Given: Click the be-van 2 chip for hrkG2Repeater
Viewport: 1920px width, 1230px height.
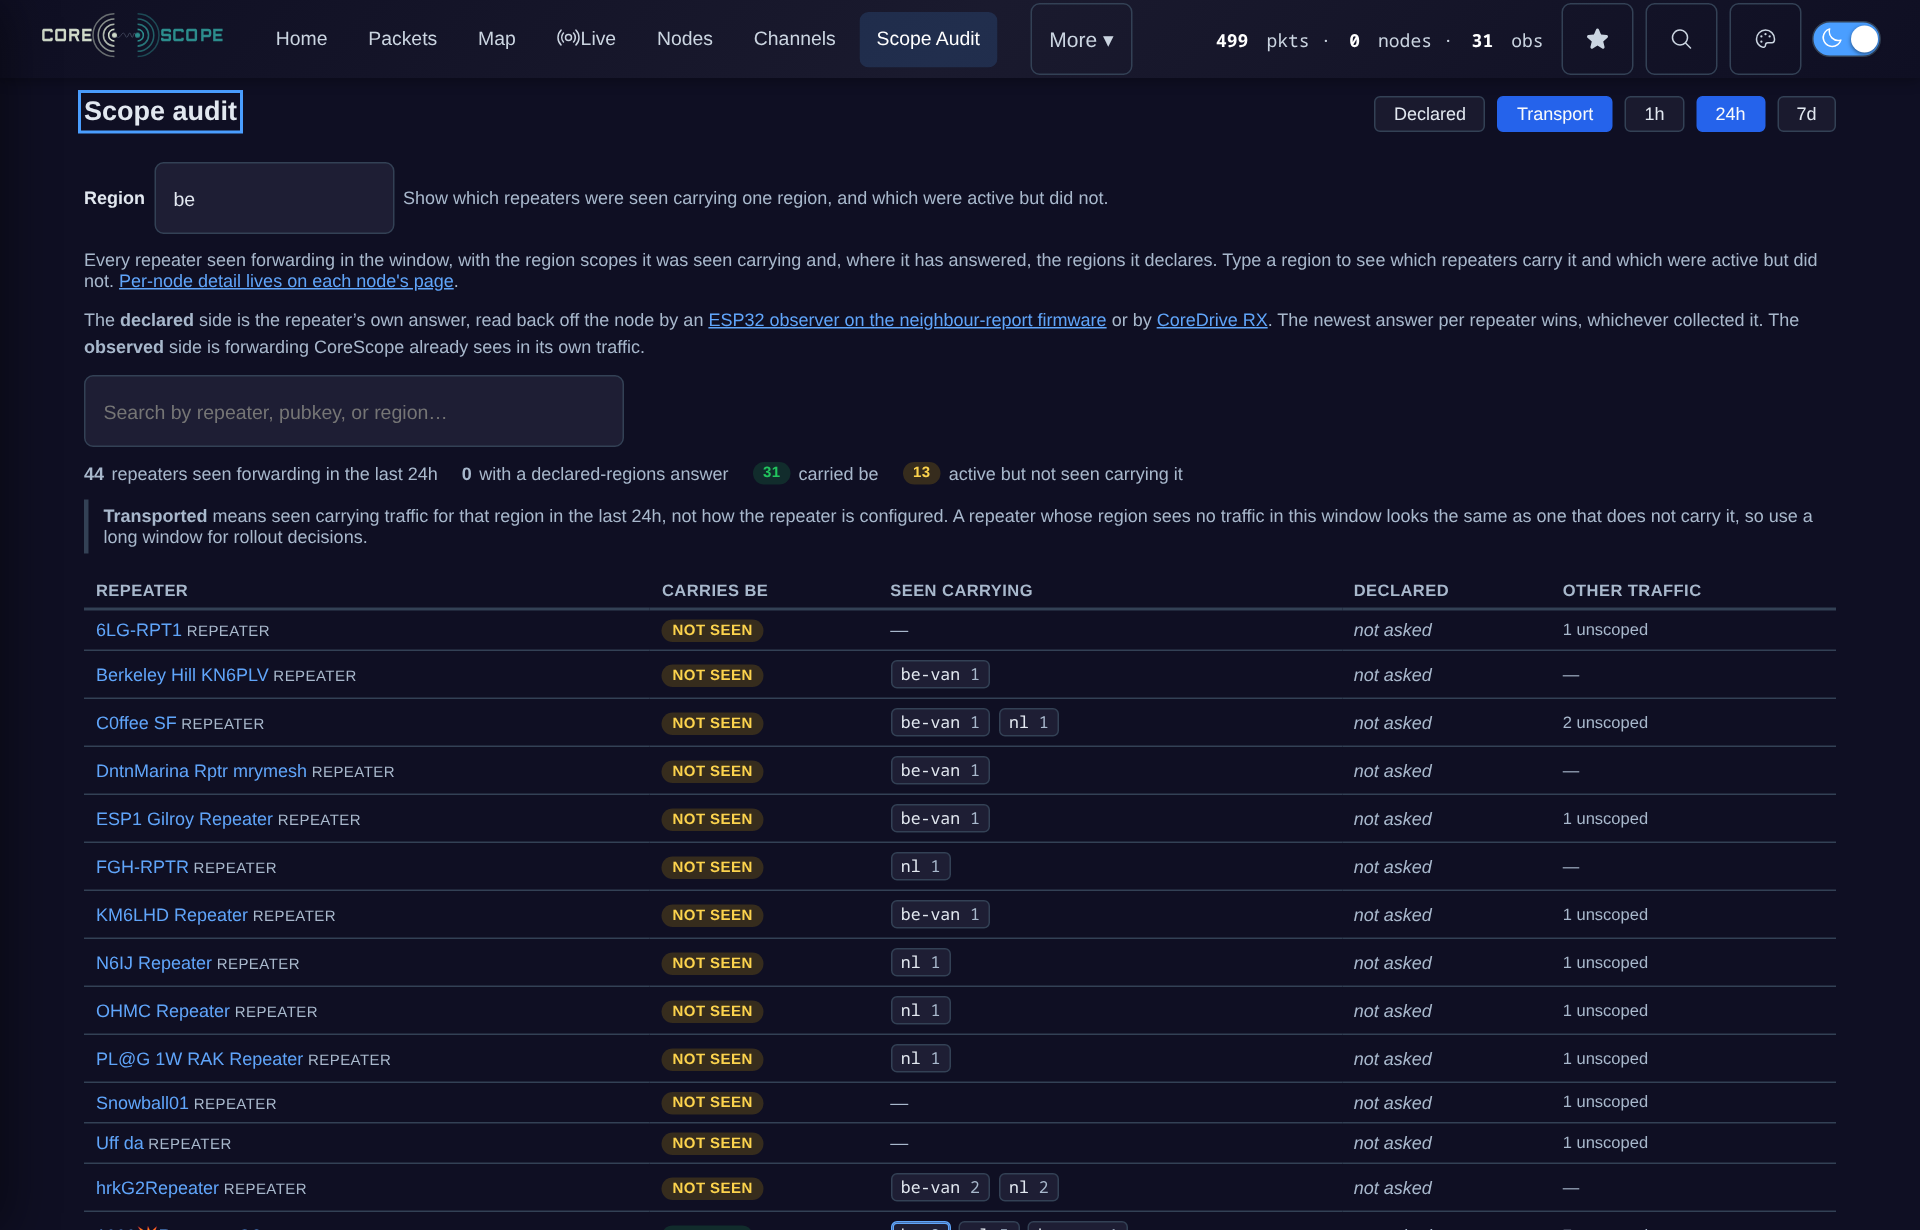Looking at the screenshot, I should [x=940, y=1187].
